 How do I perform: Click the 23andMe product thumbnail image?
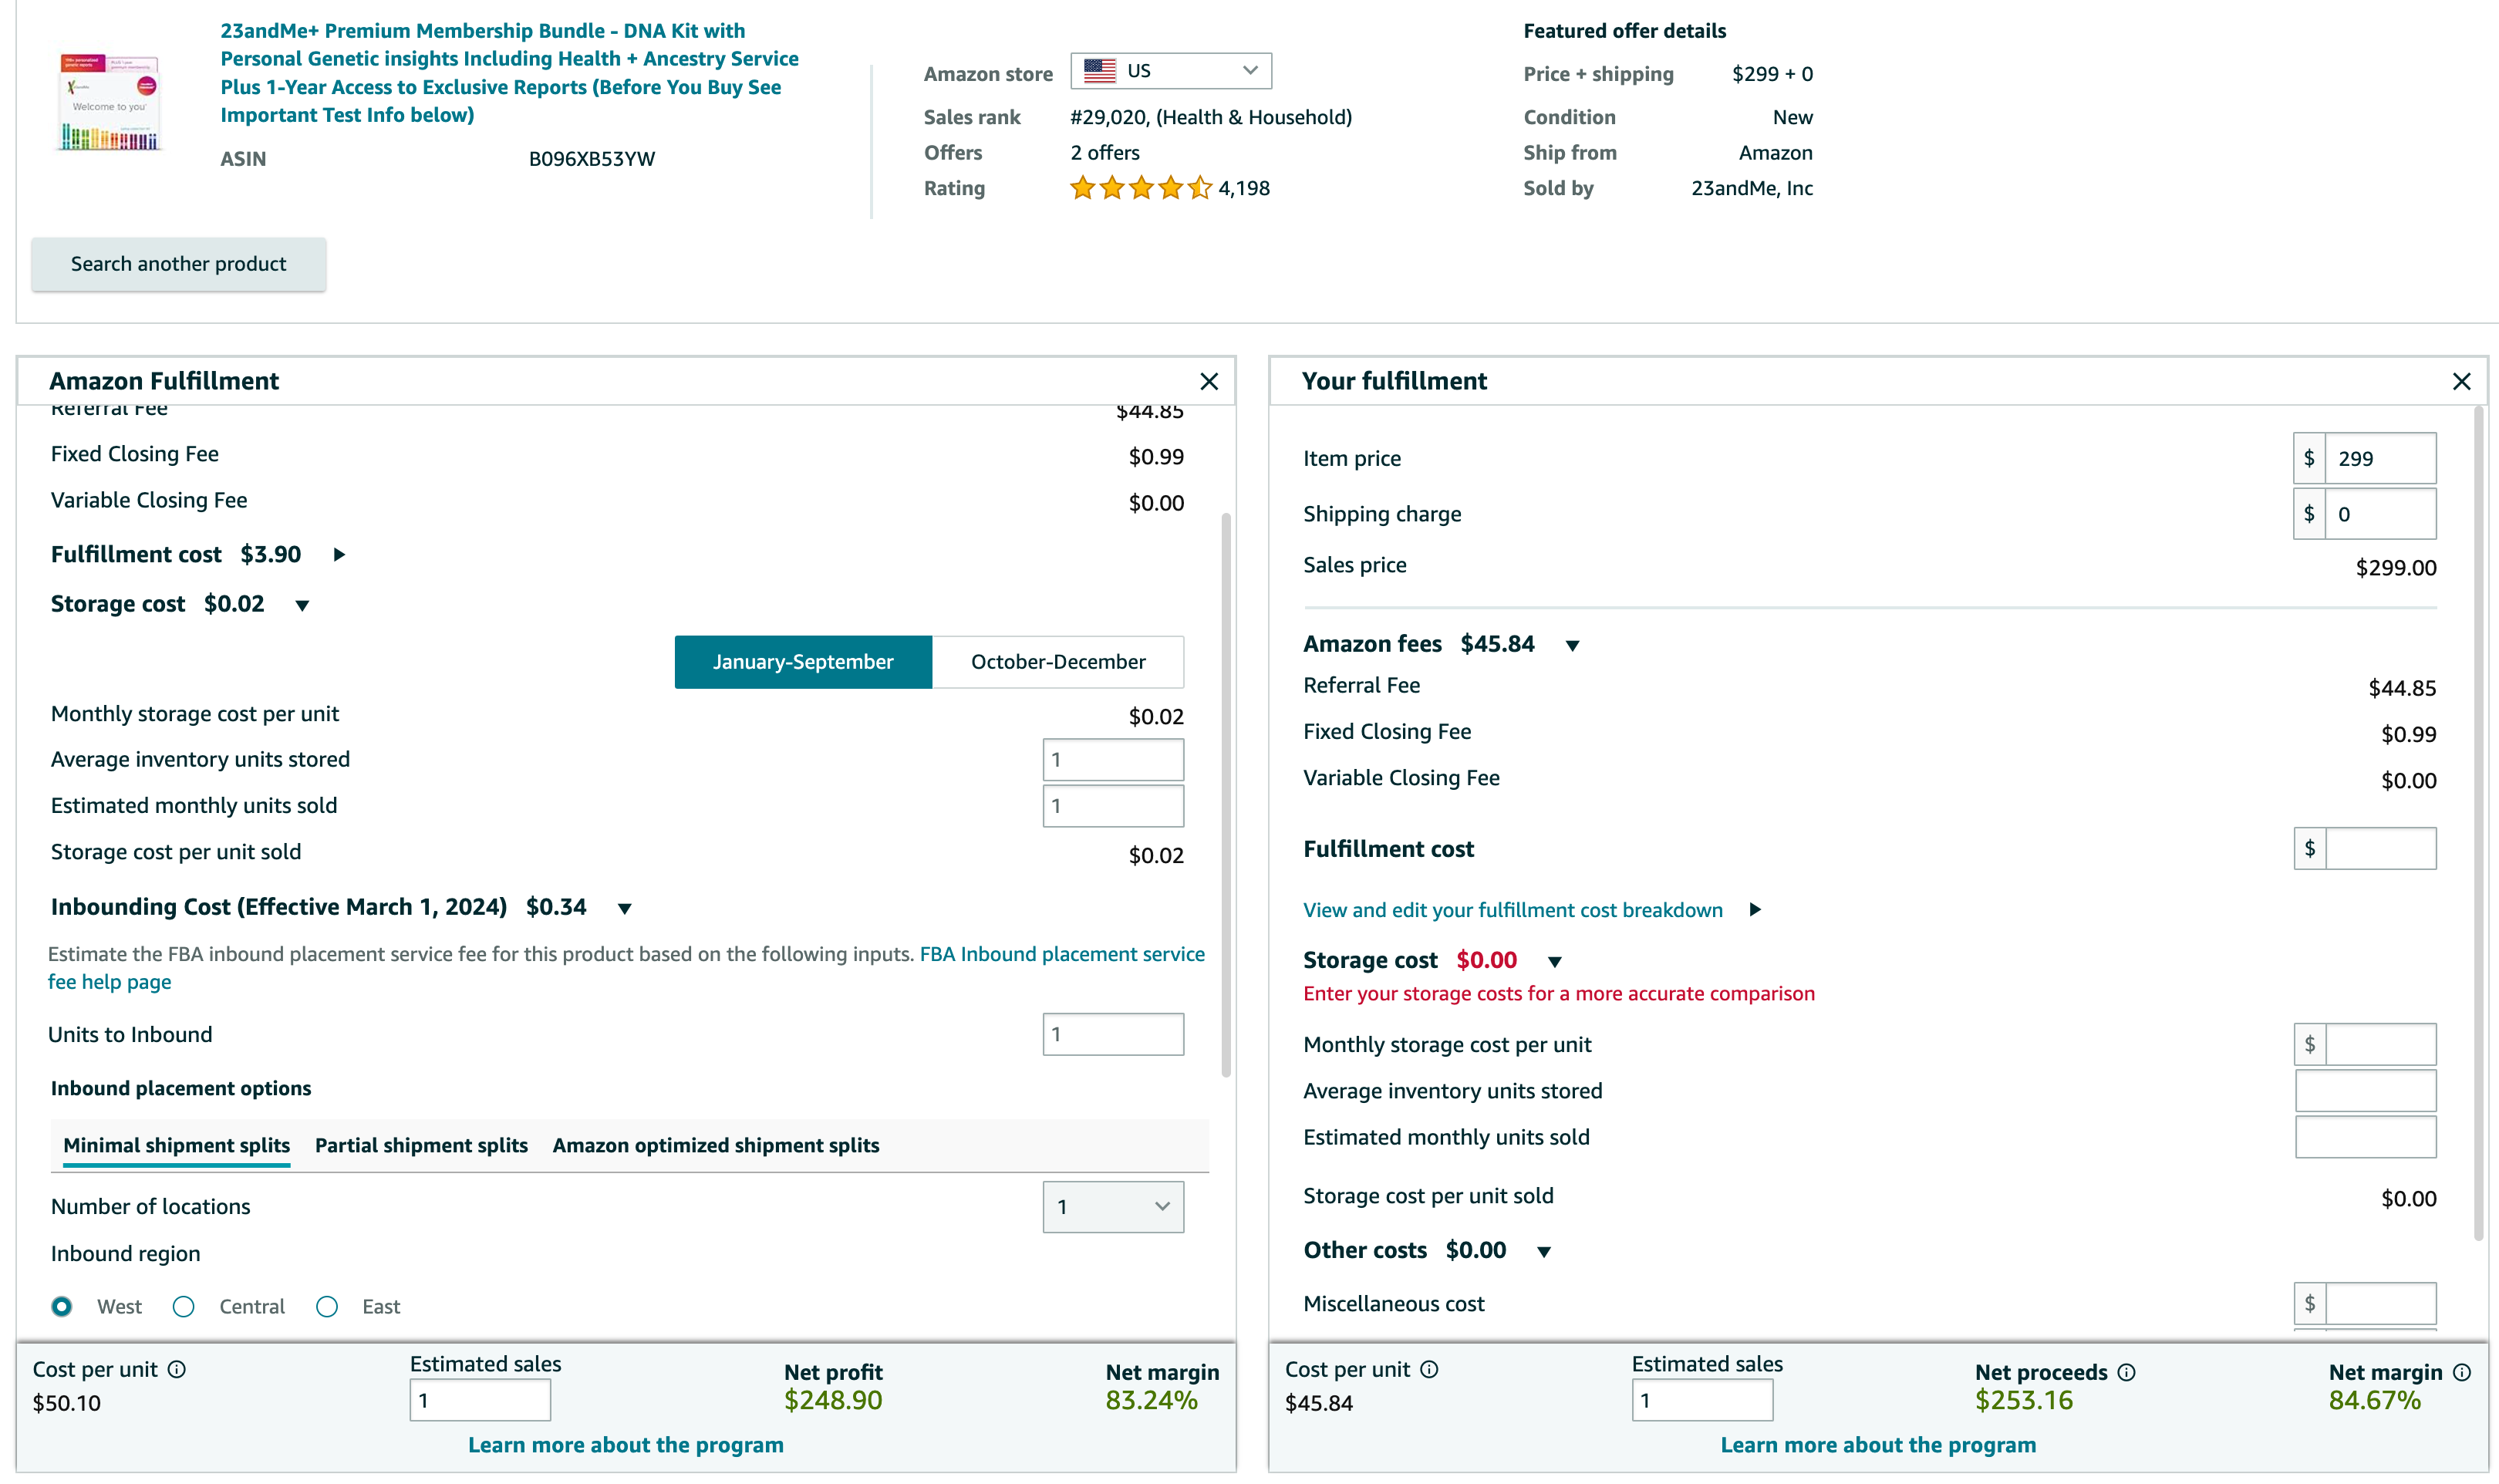coord(109,103)
